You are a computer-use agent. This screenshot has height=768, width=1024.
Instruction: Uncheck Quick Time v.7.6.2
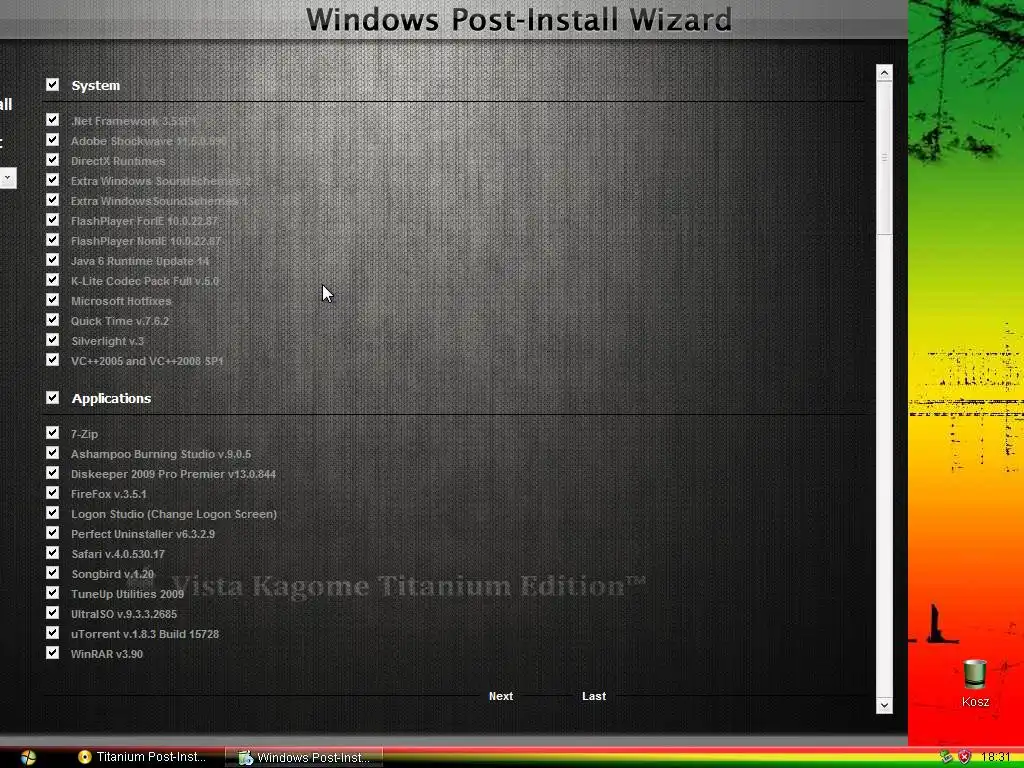52,320
